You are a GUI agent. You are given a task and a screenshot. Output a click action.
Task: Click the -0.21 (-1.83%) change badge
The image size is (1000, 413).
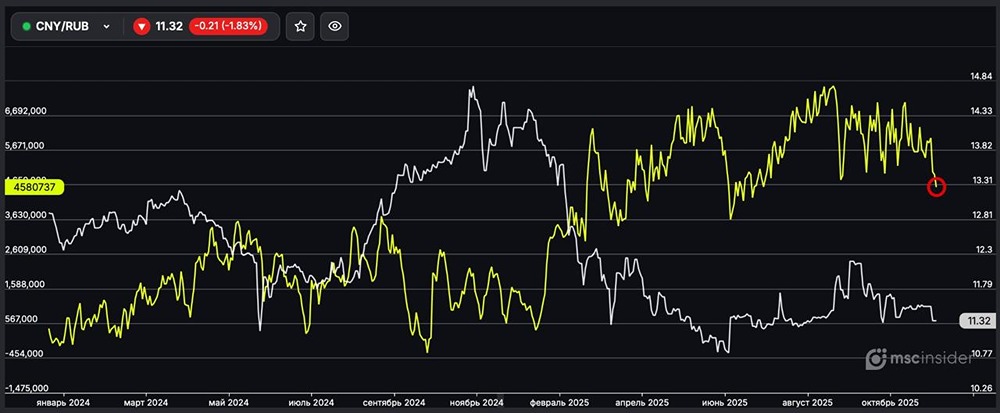228,26
